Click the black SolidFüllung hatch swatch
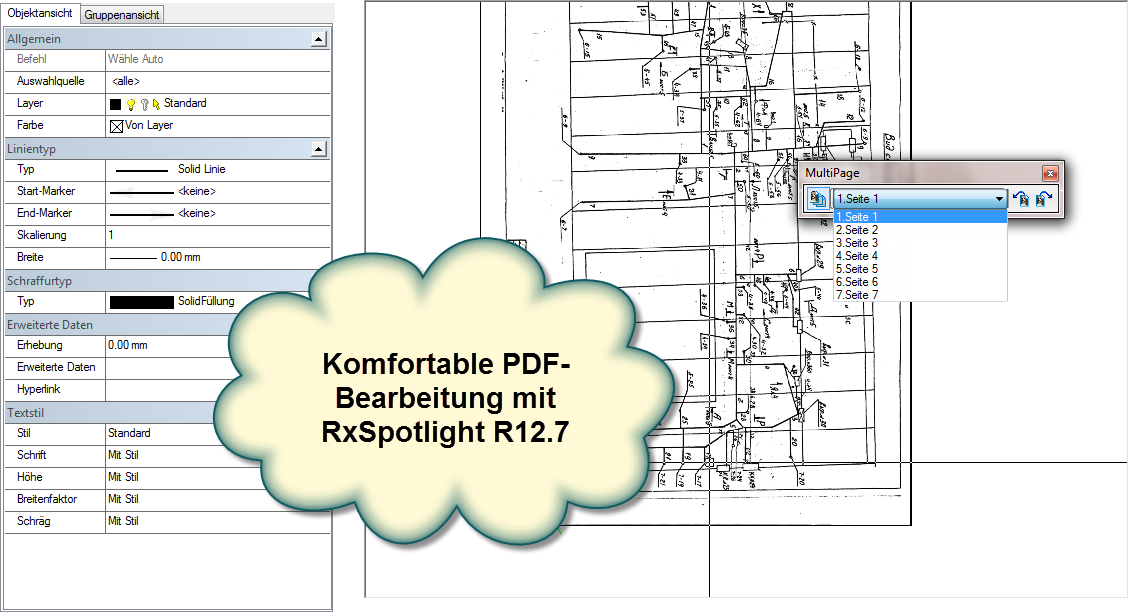Image resolution: width=1129 pixels, height=613 pixels. pyautogui.click(x=142, y=302)
